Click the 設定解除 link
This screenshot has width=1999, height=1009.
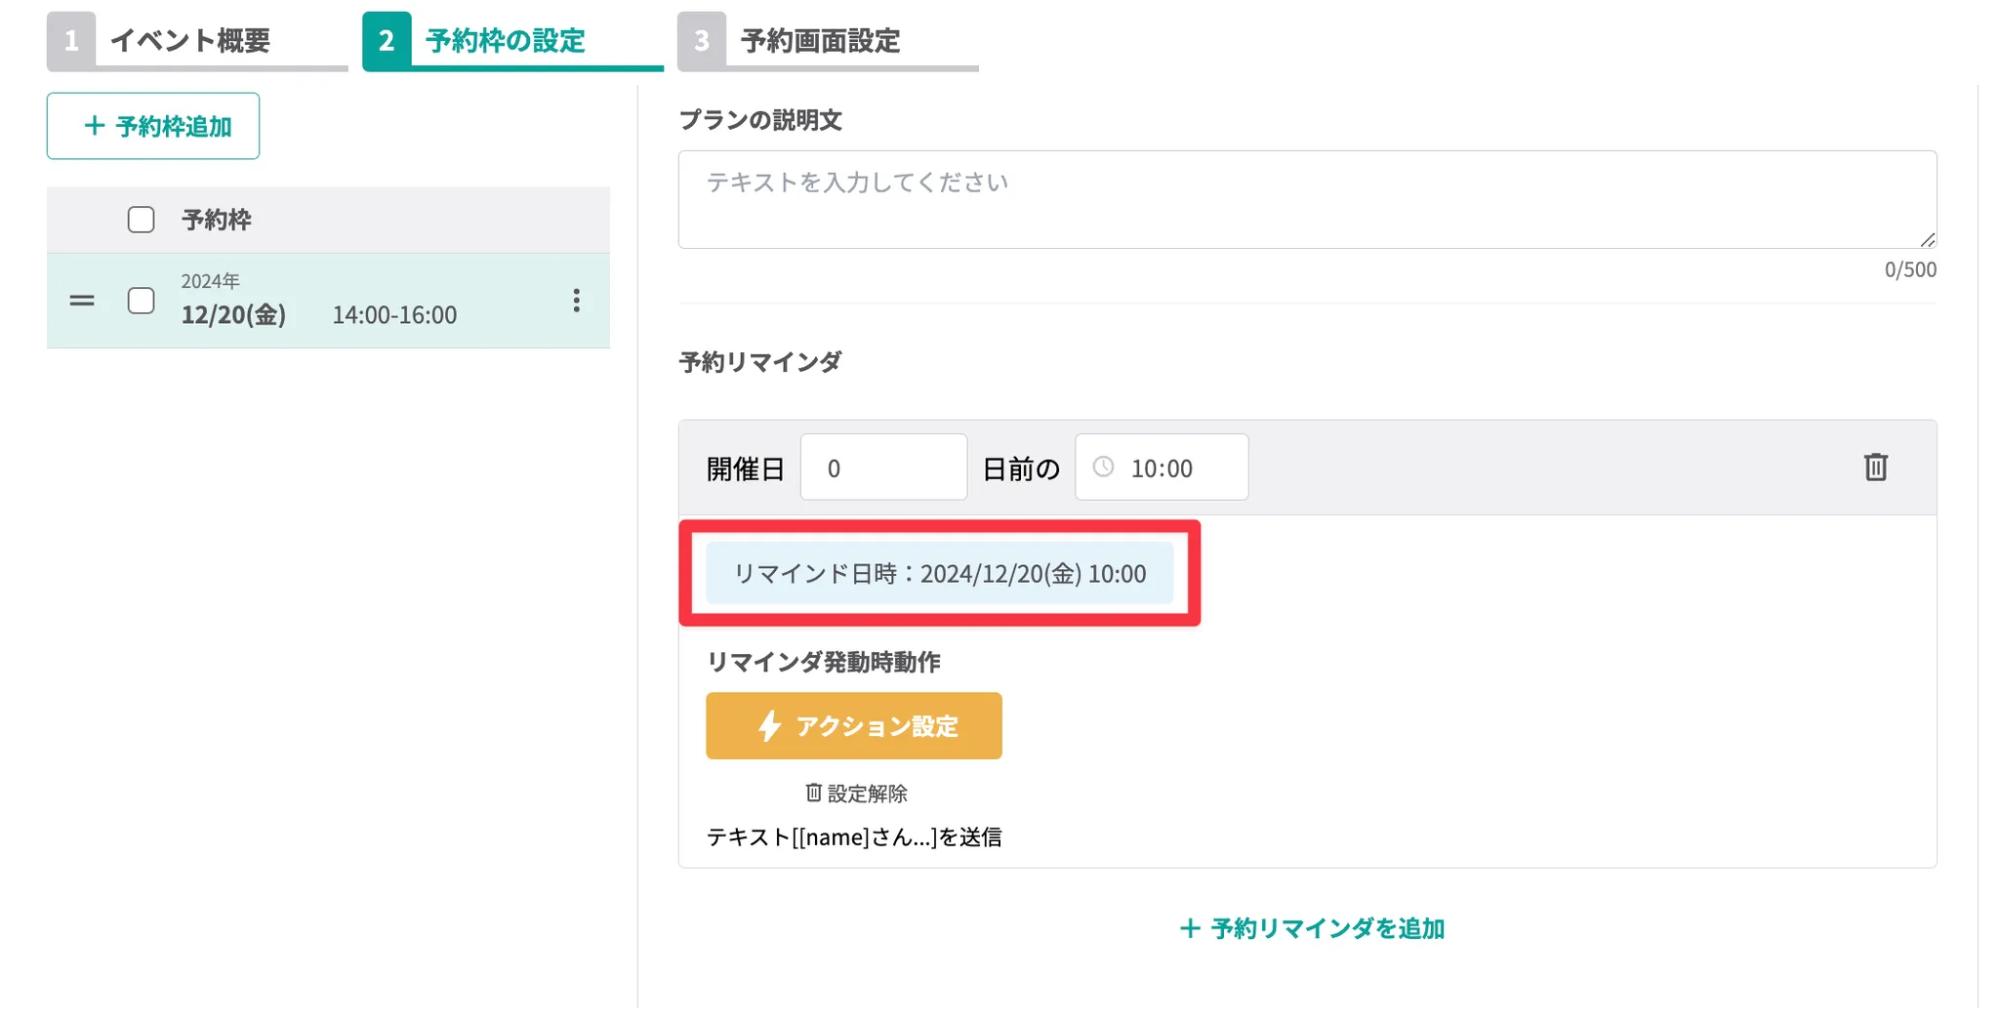pos(866,793)
